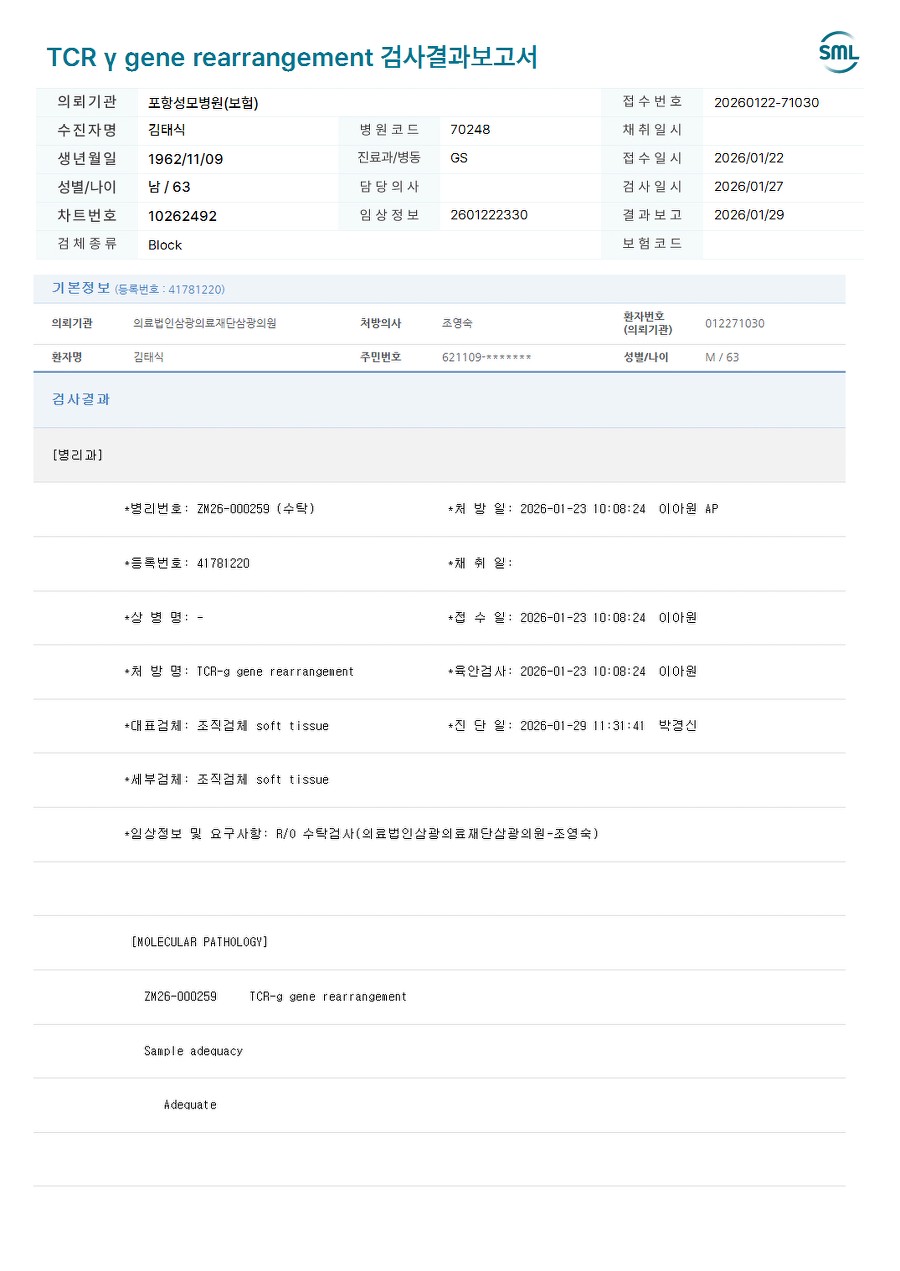Select the ZM26-000259 TCR-g gene rearrangement result line
Viewport: 900px width, 1271px height.
275,996
